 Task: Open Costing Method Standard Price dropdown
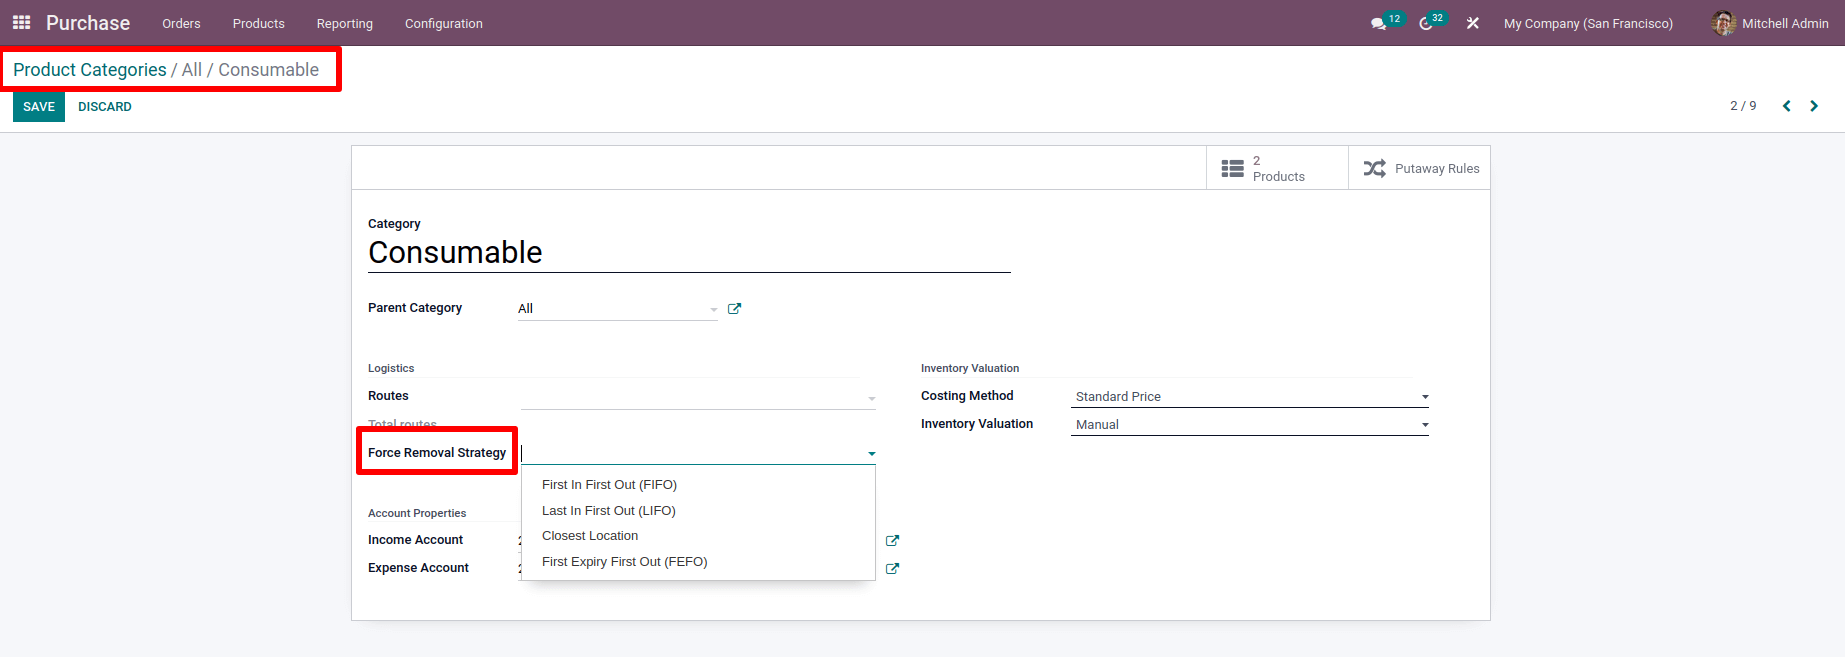[1249, 397]
